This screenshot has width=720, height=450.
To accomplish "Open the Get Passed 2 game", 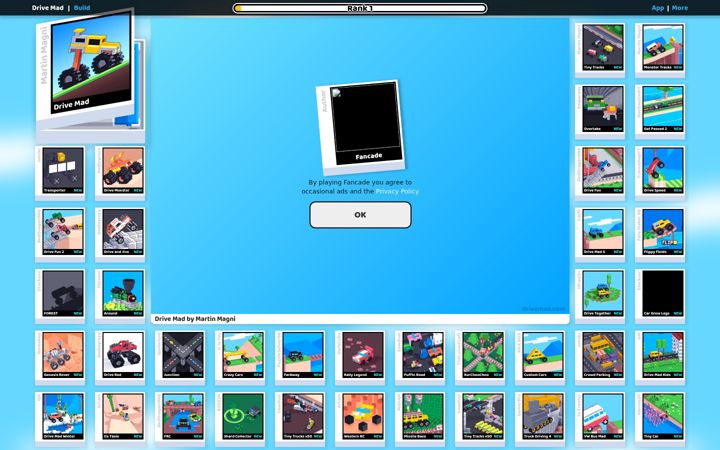I will pos(660,111).
